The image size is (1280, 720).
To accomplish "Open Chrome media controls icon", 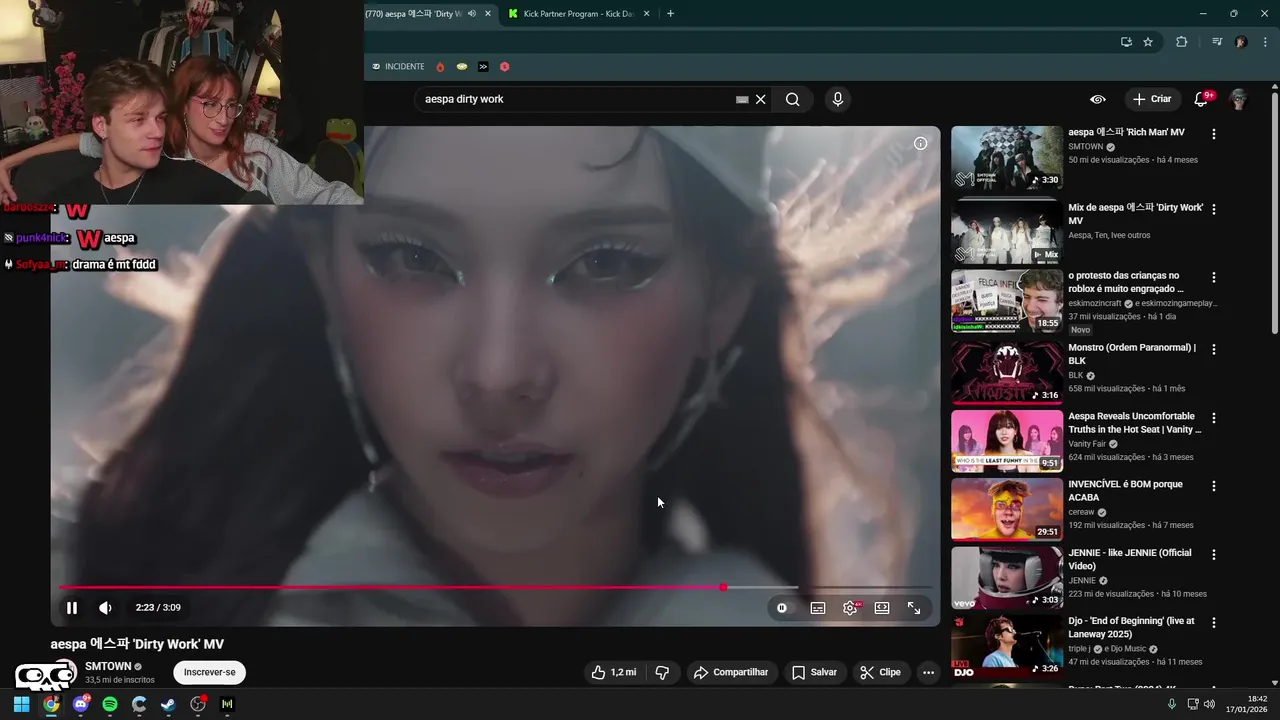I will coord(1217,42).
